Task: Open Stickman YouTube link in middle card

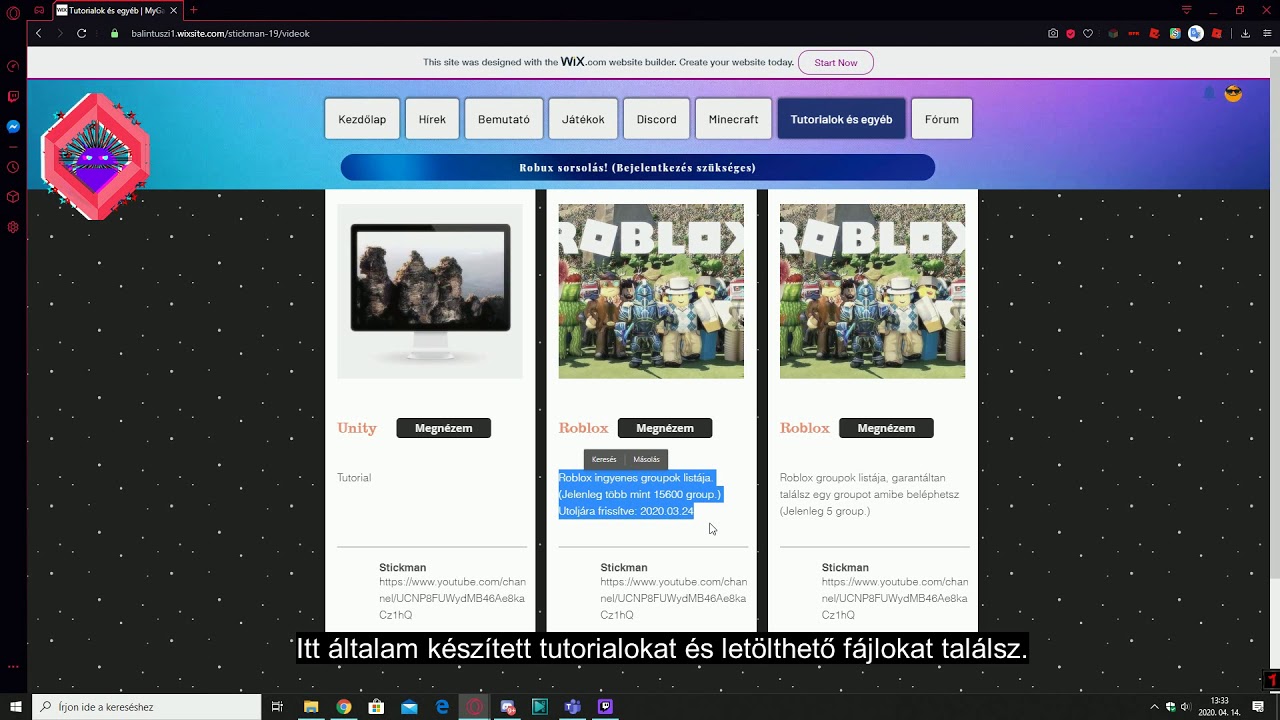Action: pos(674,598)
